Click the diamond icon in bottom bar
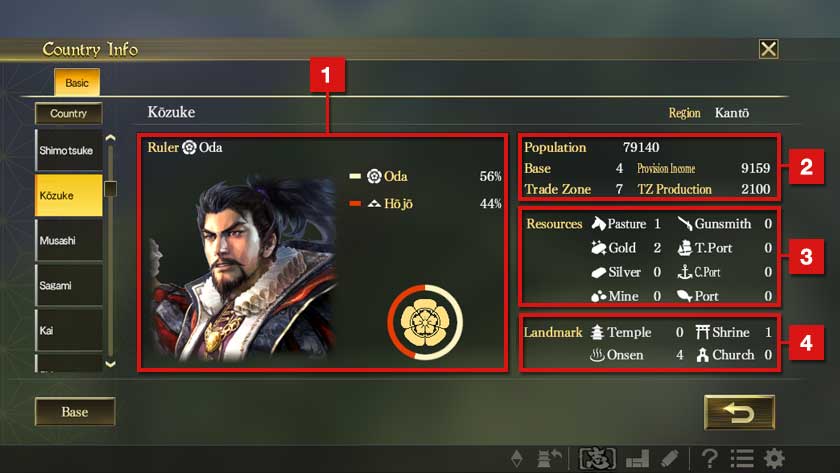Viewport: 840px width, 473px height. tap(516, 459)
